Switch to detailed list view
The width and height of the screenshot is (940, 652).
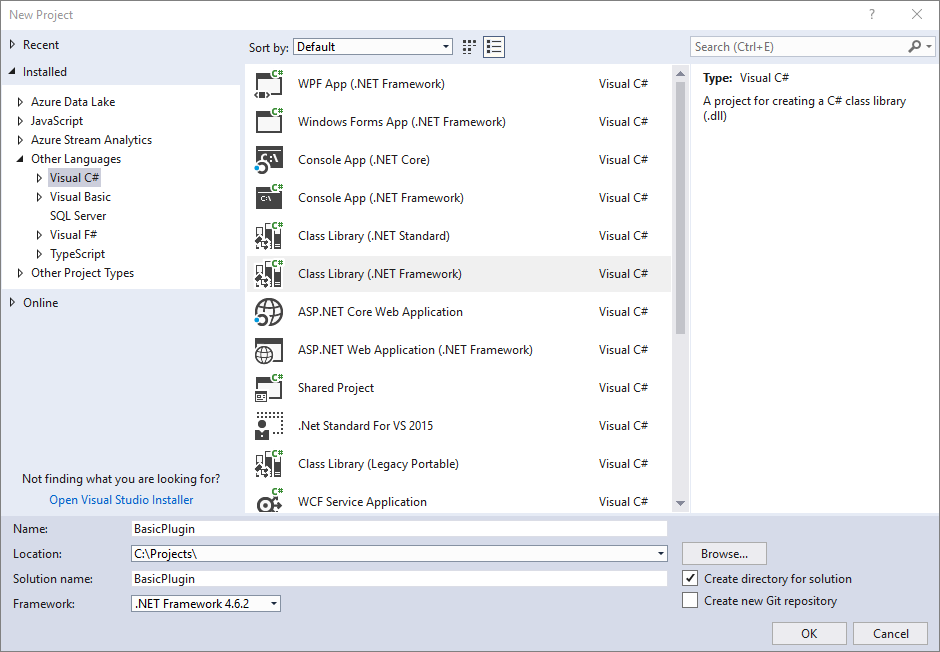[493, 46]
